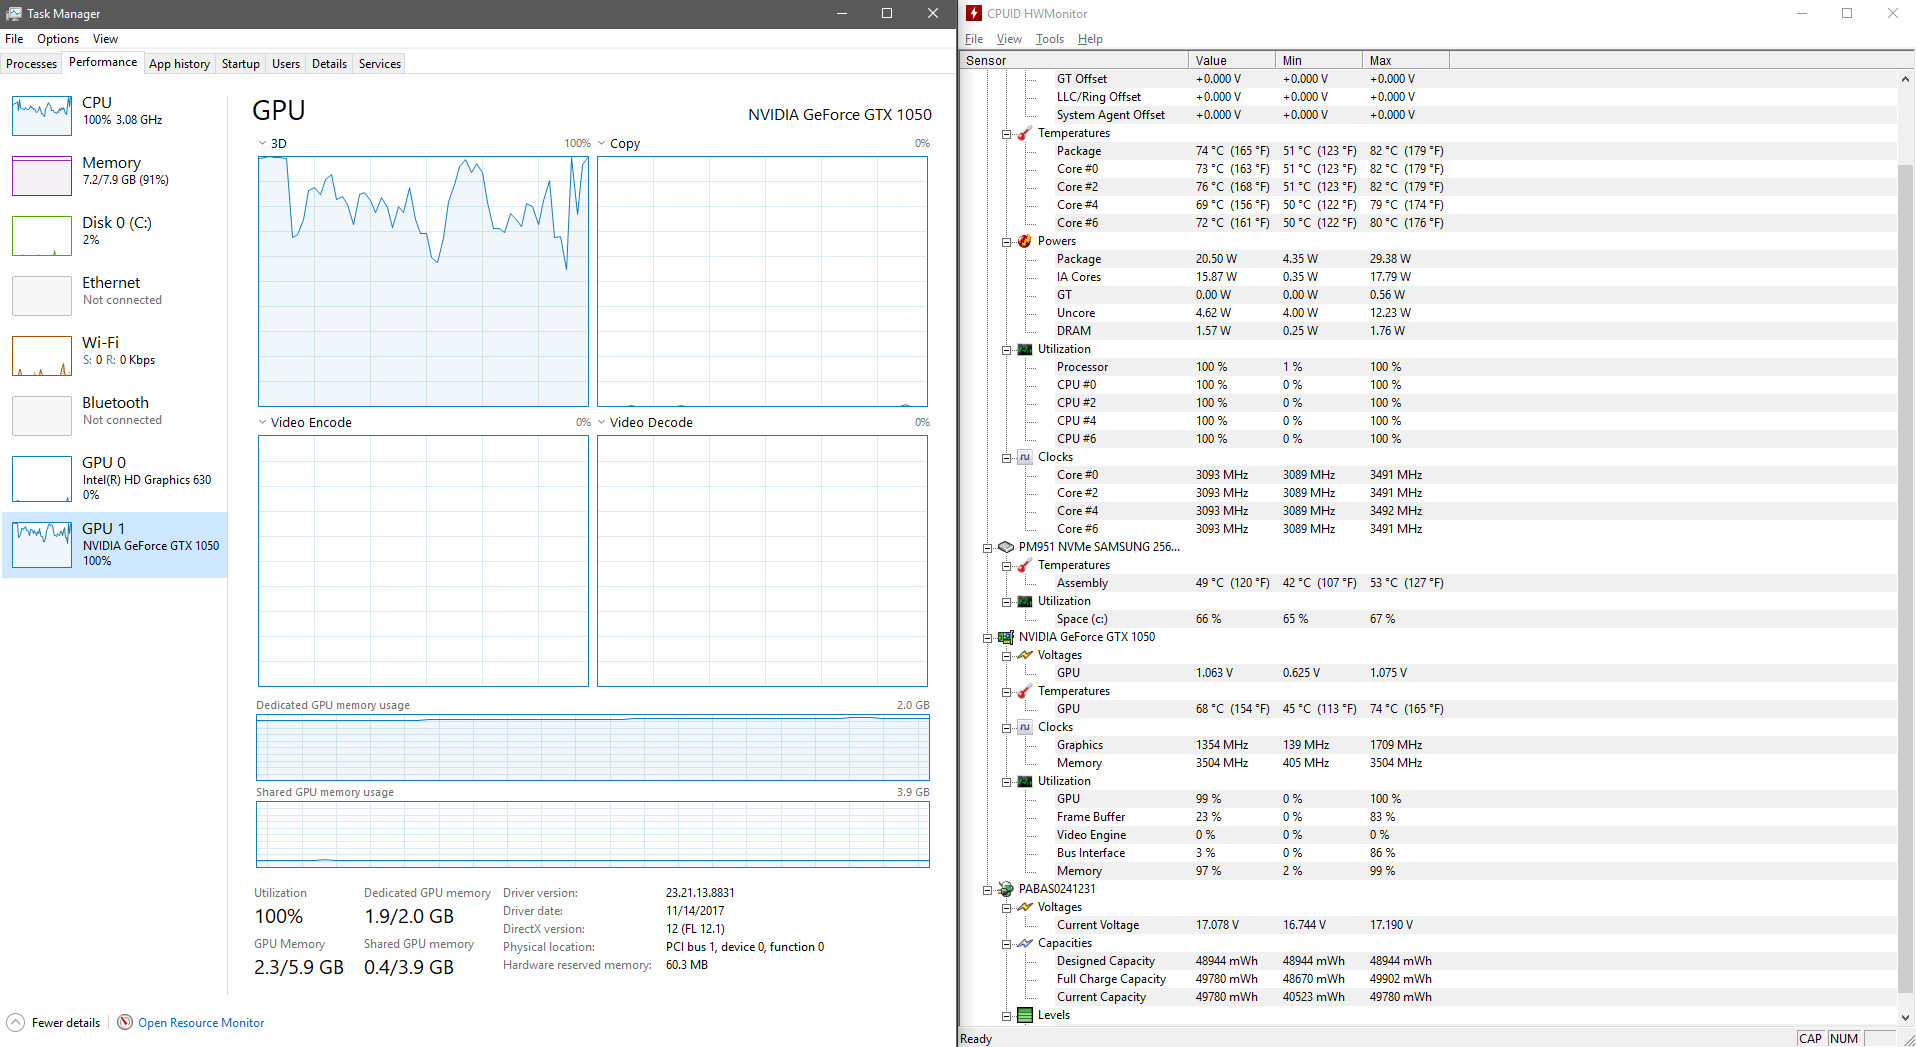Click the PABAS0241231 battery icon
This screenshot has height=1047, width=1916.
1005,889
